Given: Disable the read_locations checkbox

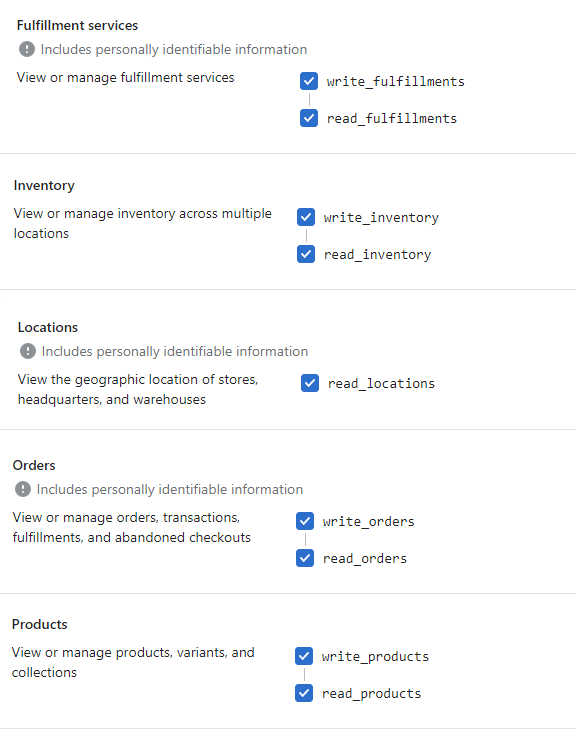Looking at the screenshot, I should coord(310,383).
